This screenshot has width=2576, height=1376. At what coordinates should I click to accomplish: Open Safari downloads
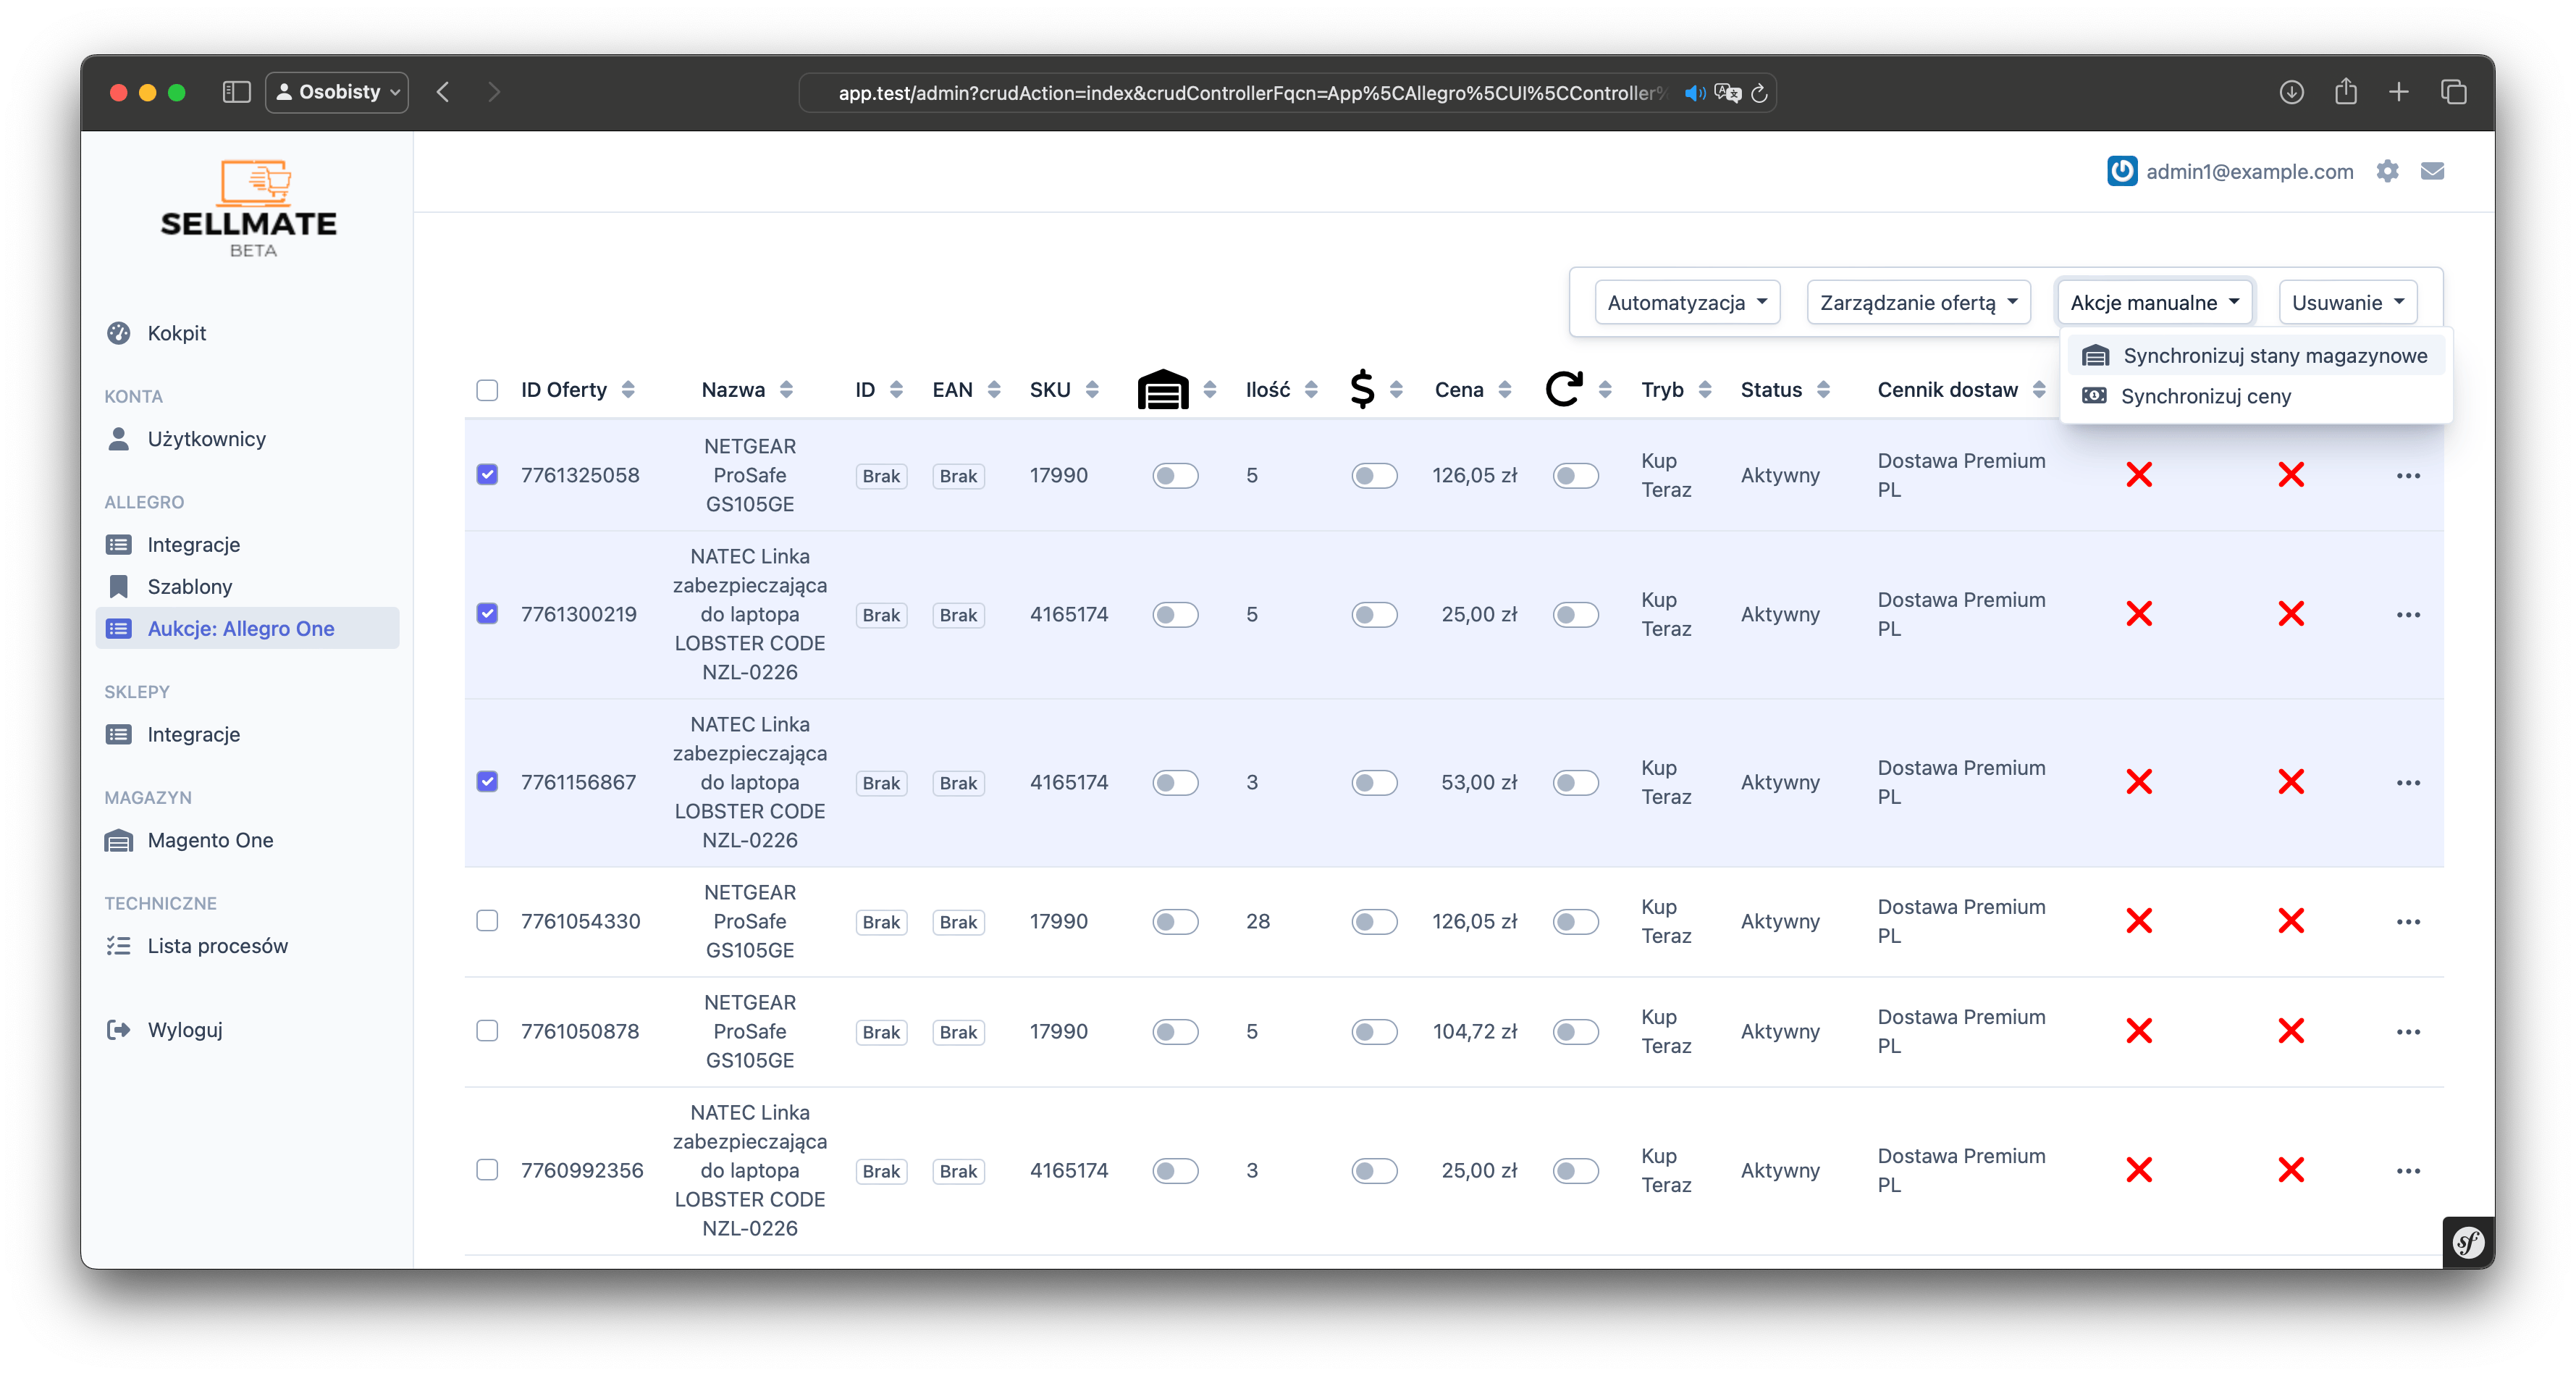pos(2291,92)
